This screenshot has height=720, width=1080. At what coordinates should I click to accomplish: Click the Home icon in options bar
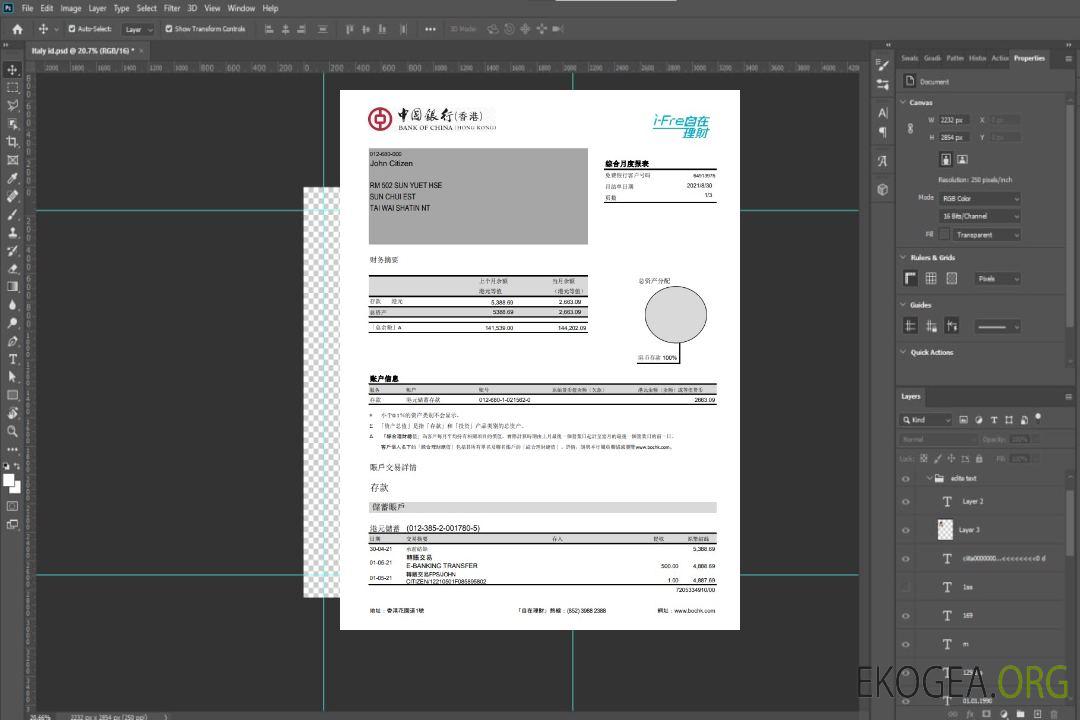click(17, 29)
